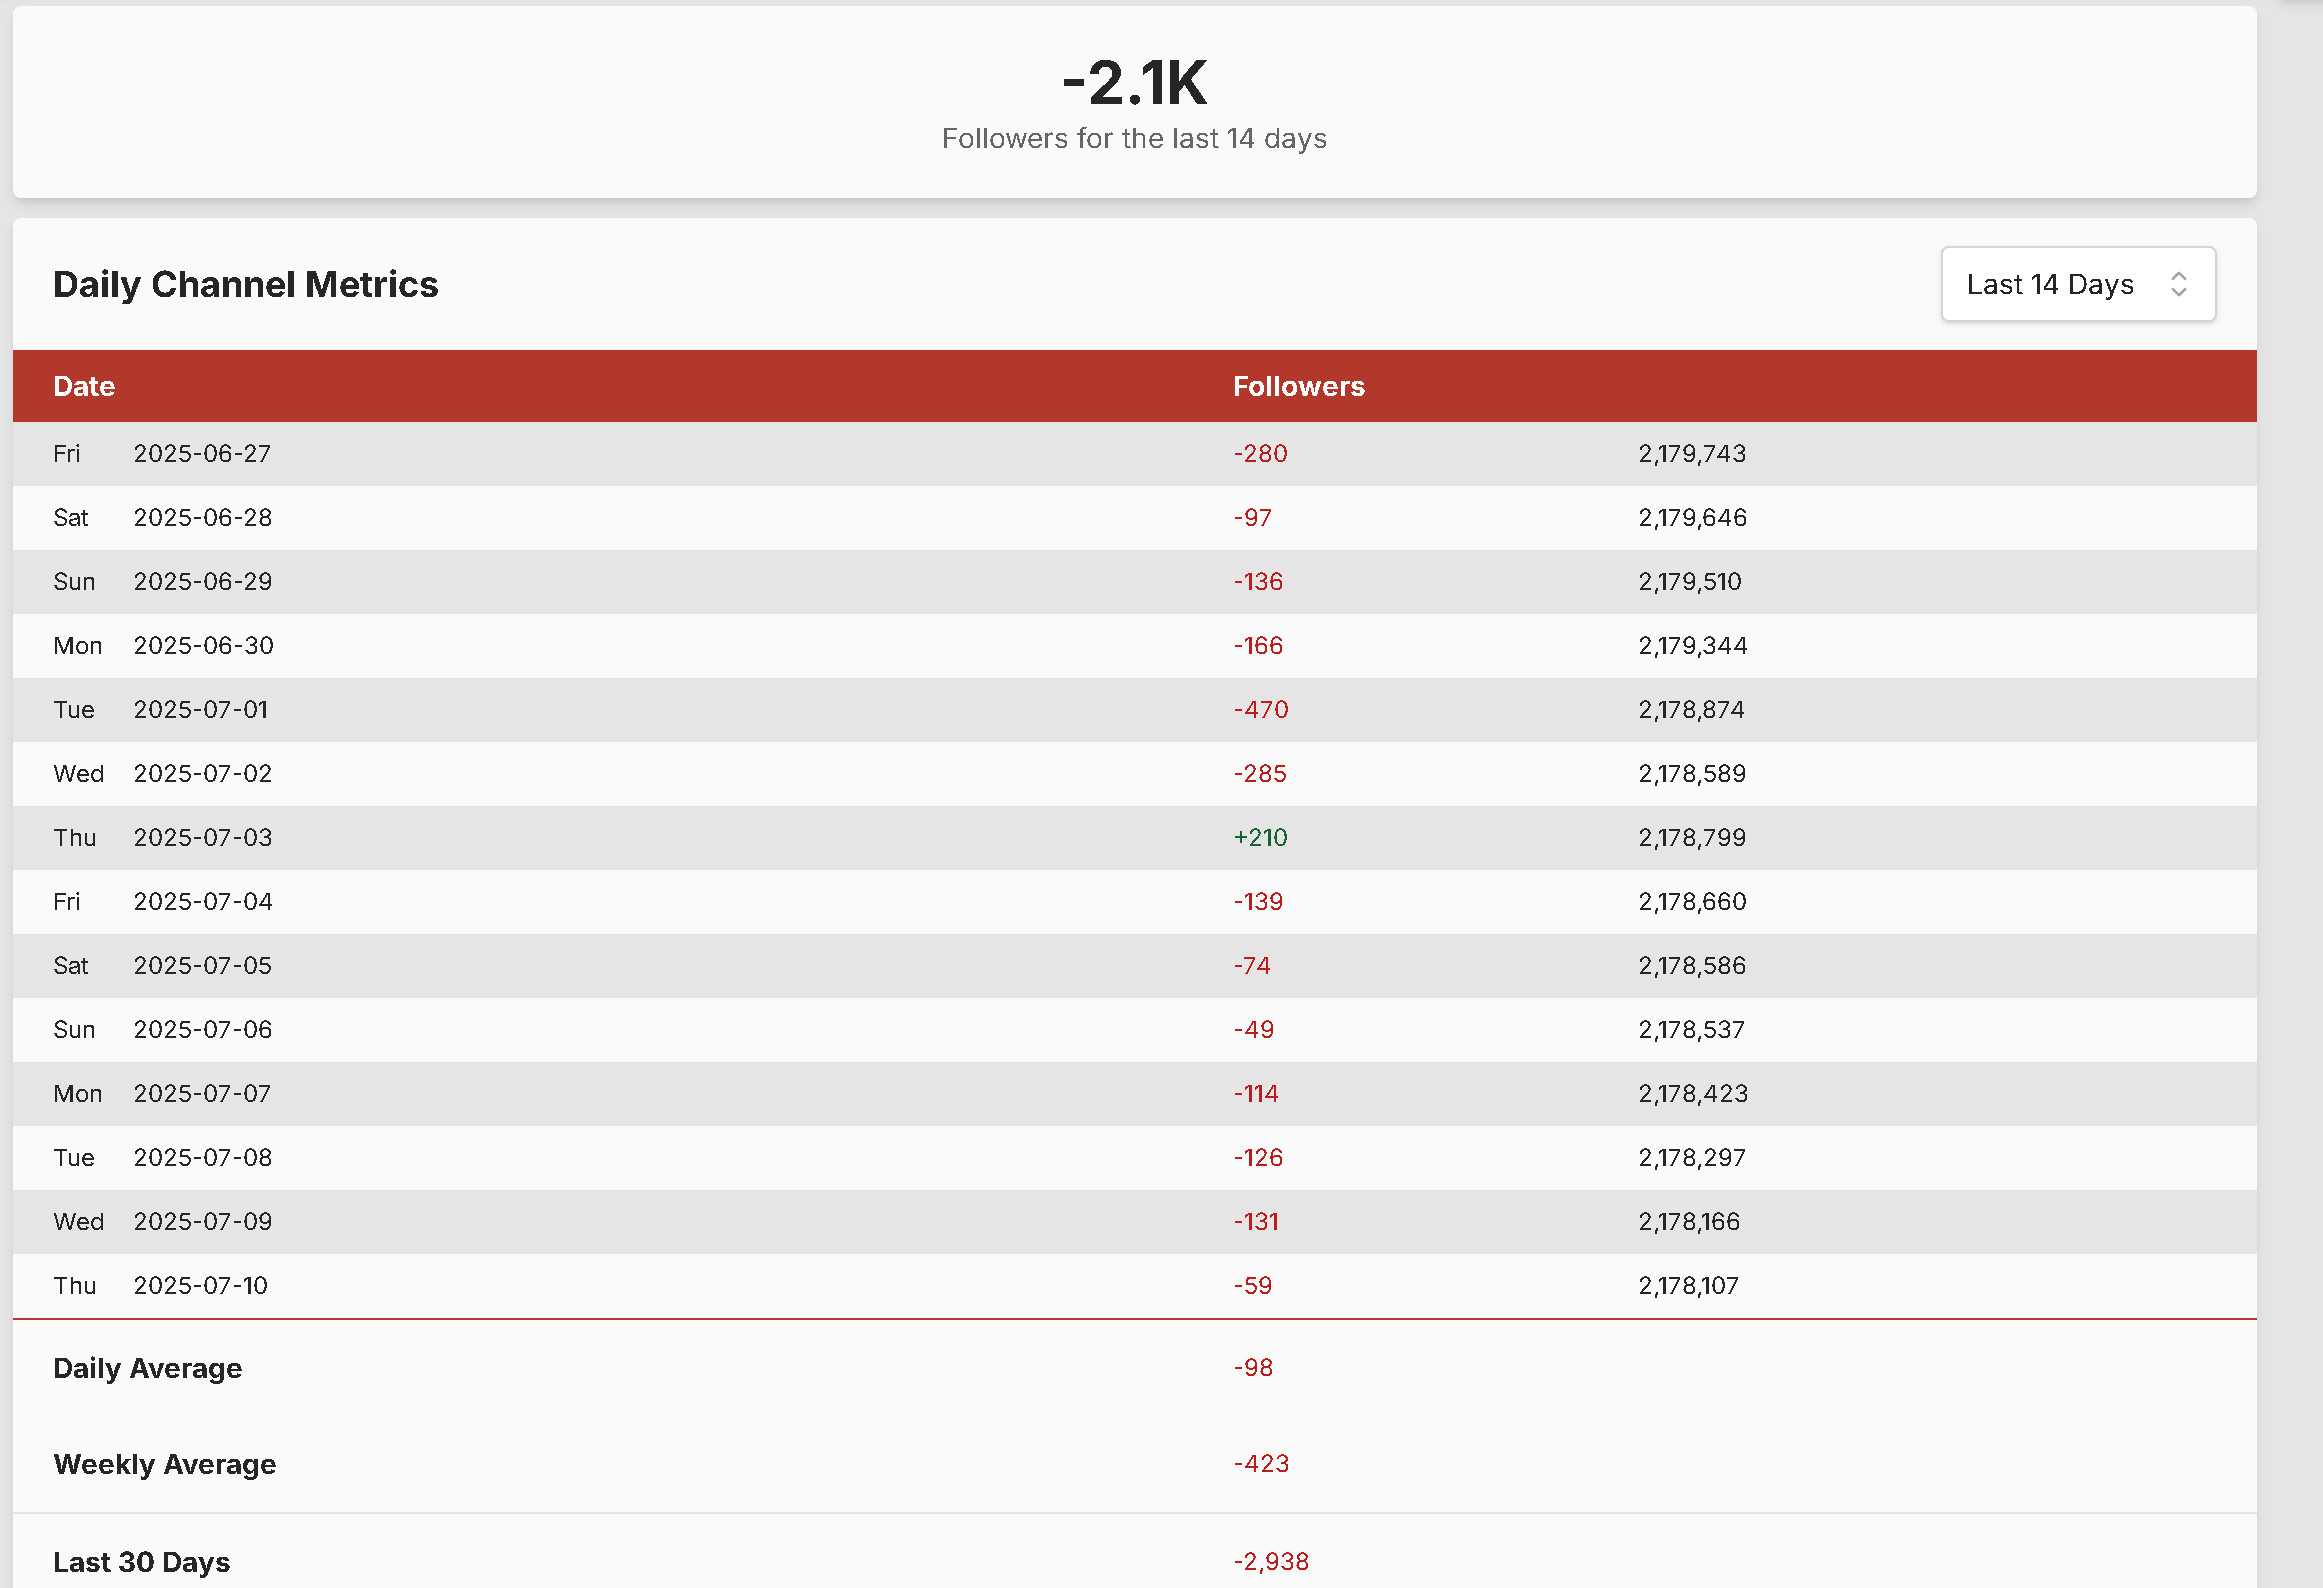2323x1588 pixels.
Task: Click the -131 follower change value
Action: point(1256,1221)
